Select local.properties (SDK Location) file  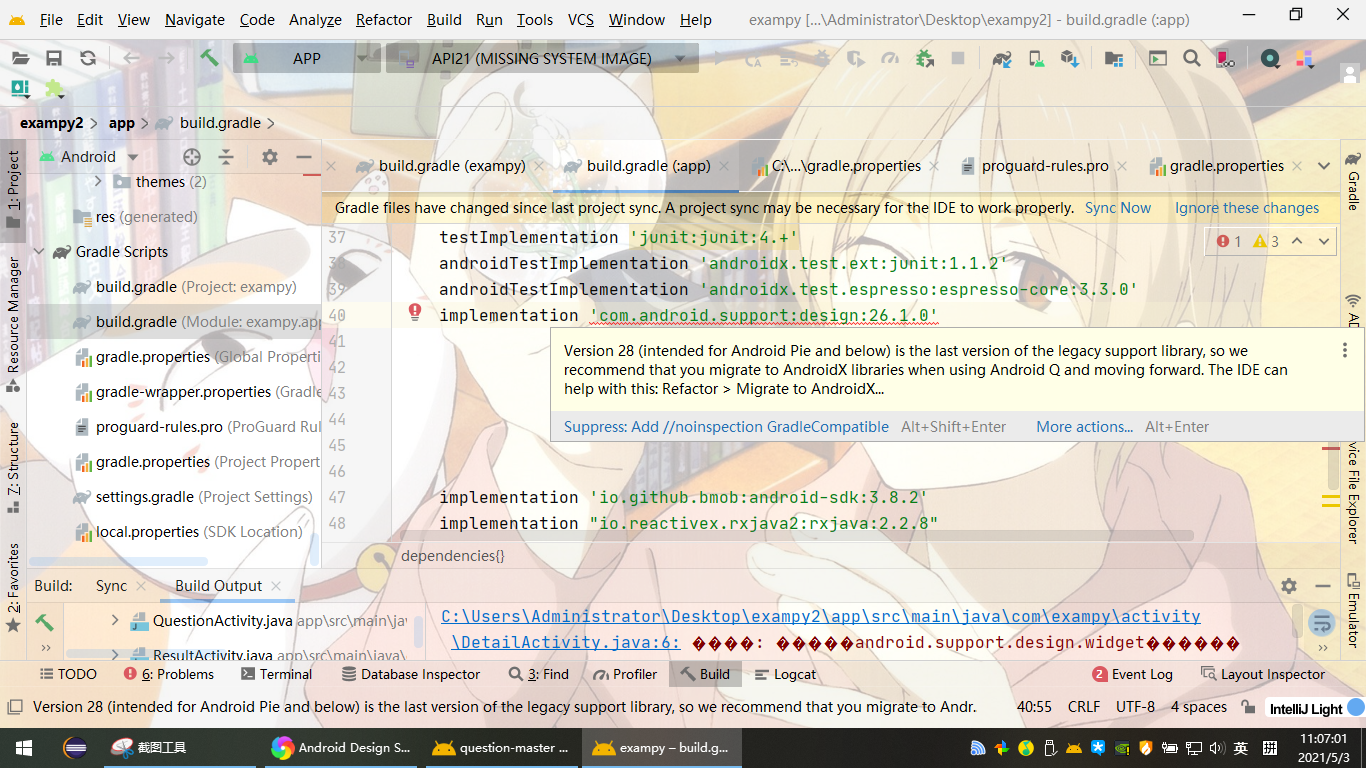pos(187,532)
